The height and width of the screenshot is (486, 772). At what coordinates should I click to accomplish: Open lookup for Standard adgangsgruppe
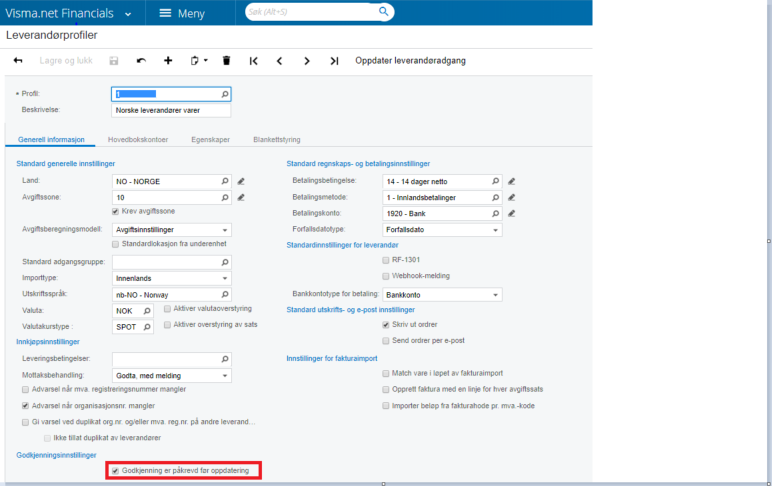225,262
